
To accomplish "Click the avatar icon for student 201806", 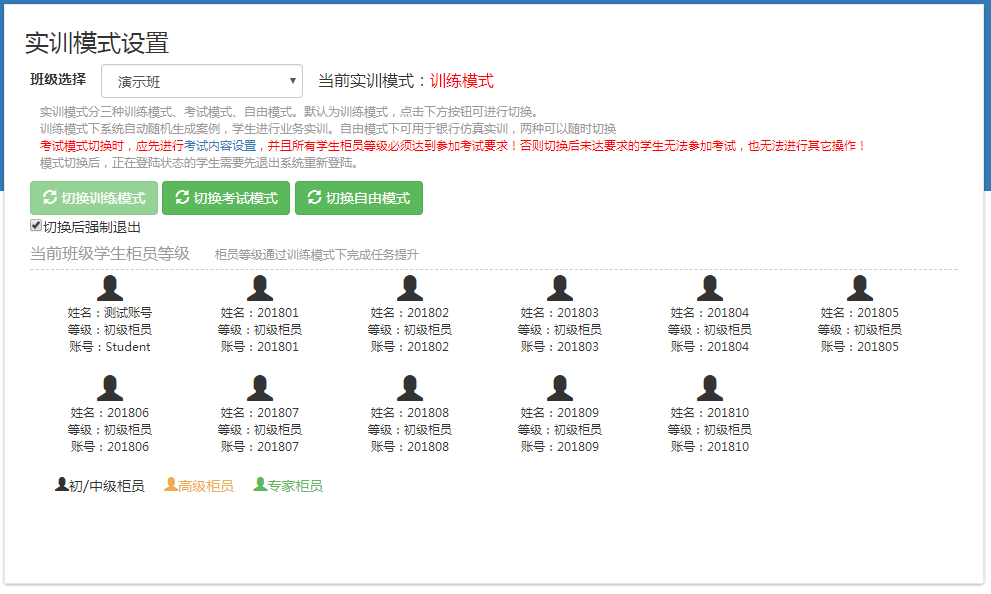I will (x=110, y=388).
